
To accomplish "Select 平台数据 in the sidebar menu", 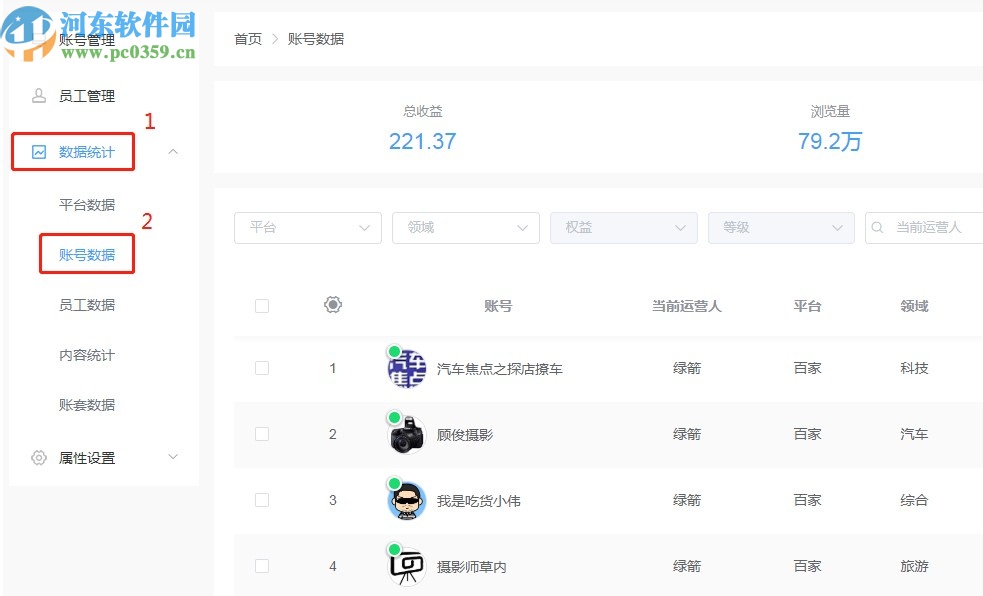I will click(x=86, y=205).
